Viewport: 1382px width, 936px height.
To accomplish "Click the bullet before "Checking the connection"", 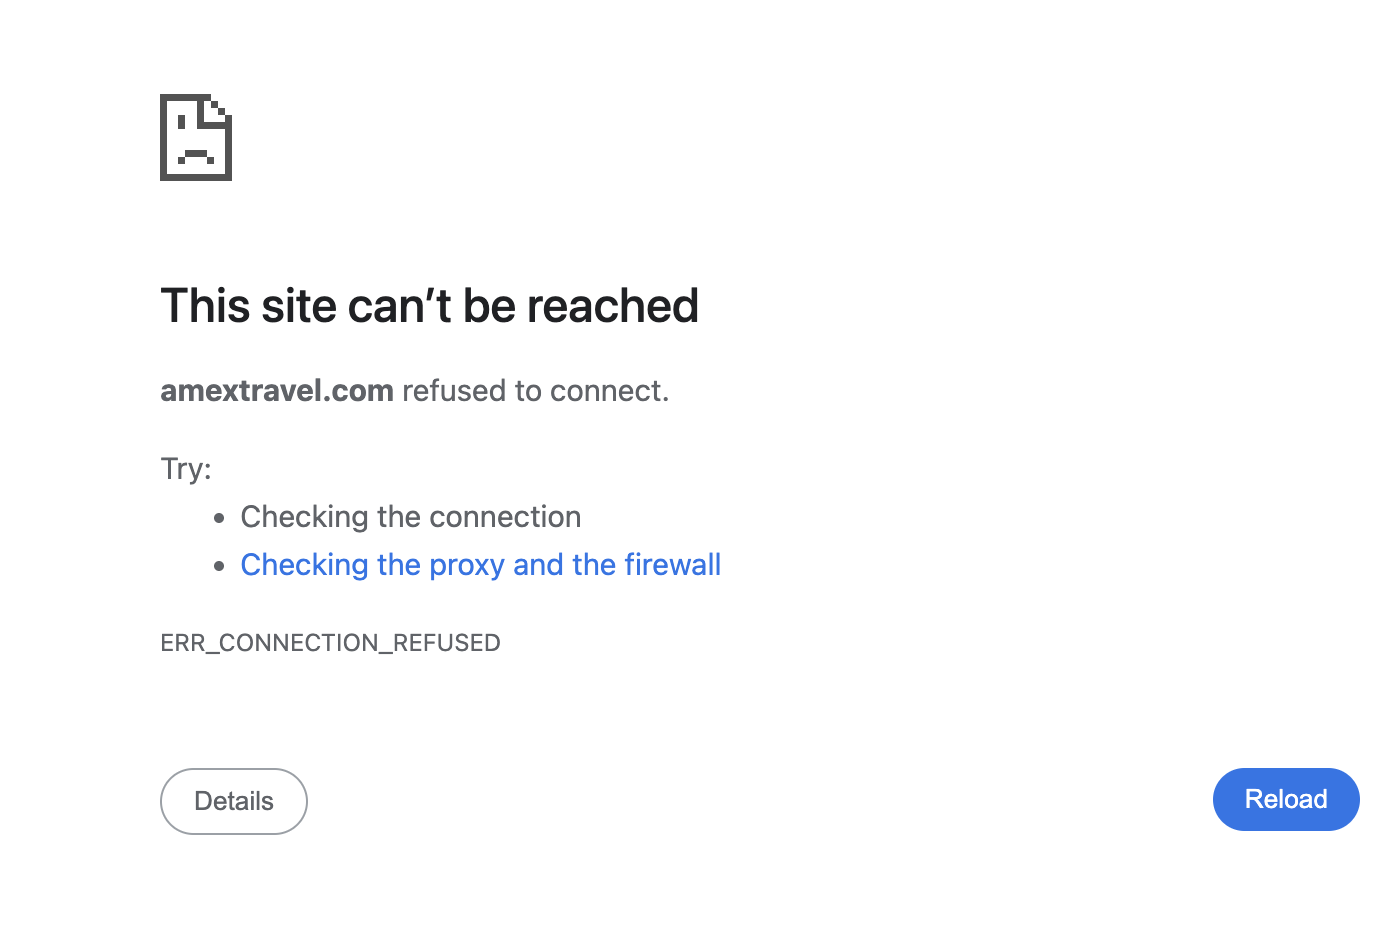I will click(x=220, y=518).
